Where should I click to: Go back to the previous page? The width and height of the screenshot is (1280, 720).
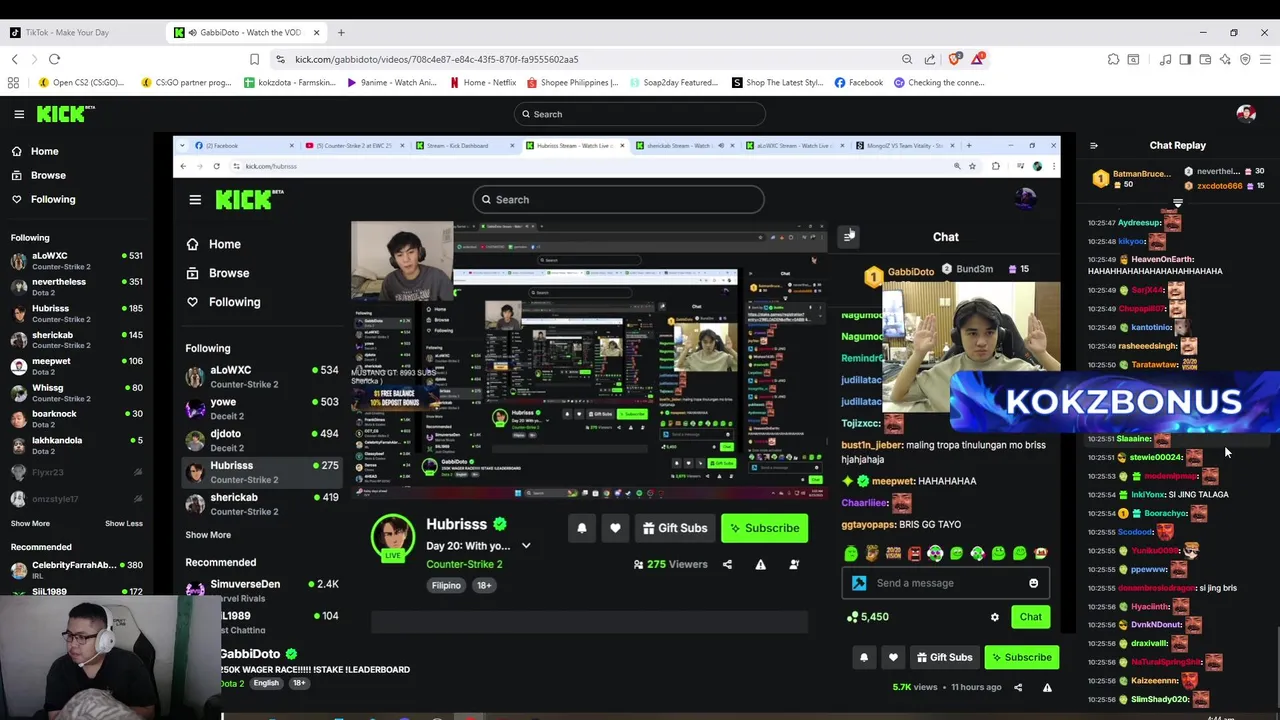[14, 59]
